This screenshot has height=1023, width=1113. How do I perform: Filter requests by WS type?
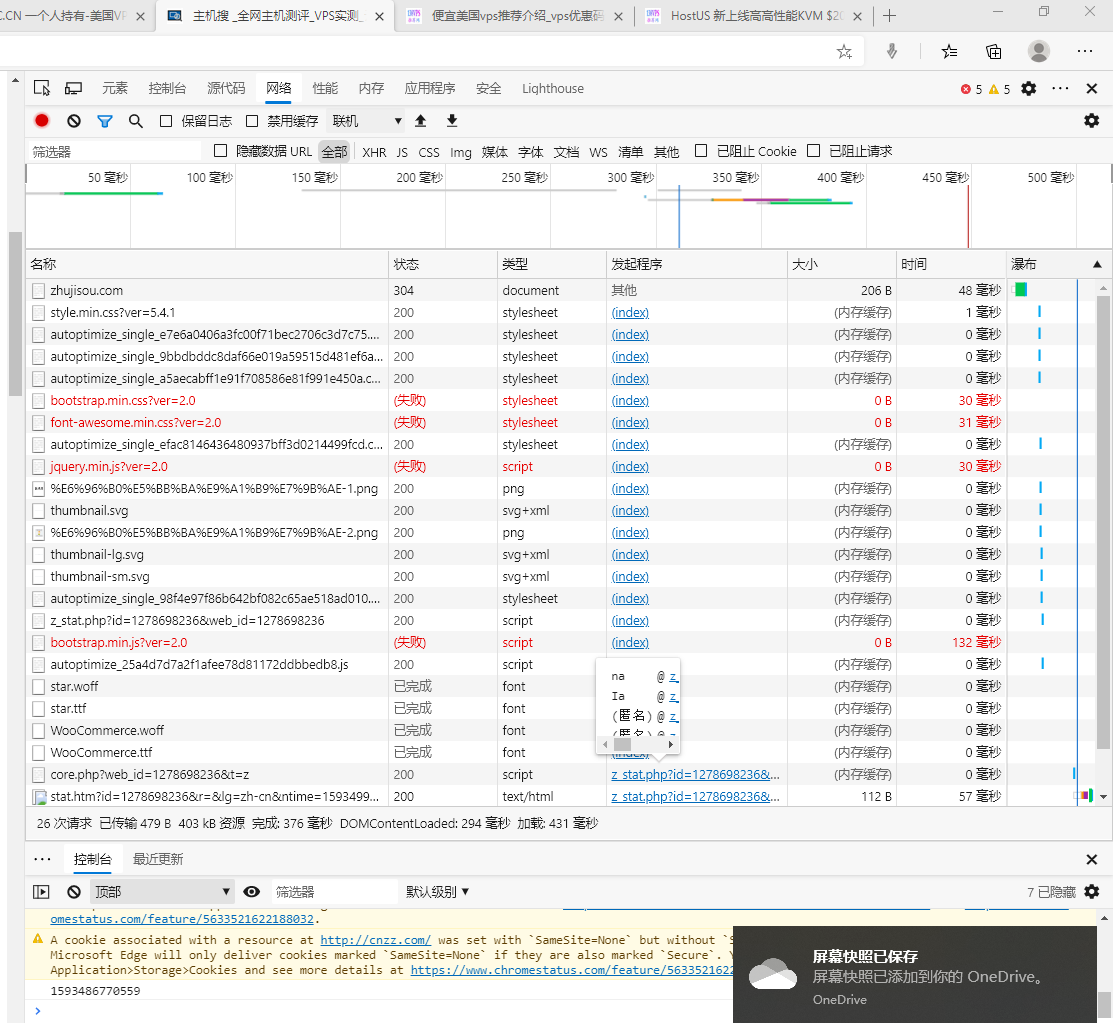598,152
